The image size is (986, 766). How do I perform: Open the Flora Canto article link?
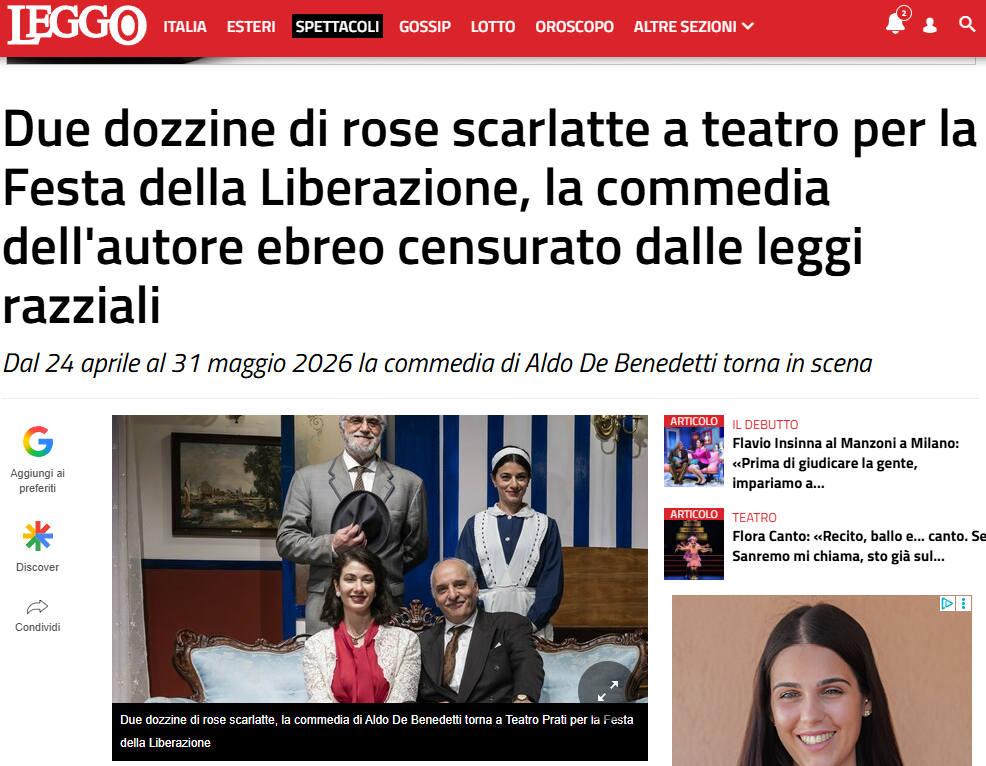click(x=858, y=547)
